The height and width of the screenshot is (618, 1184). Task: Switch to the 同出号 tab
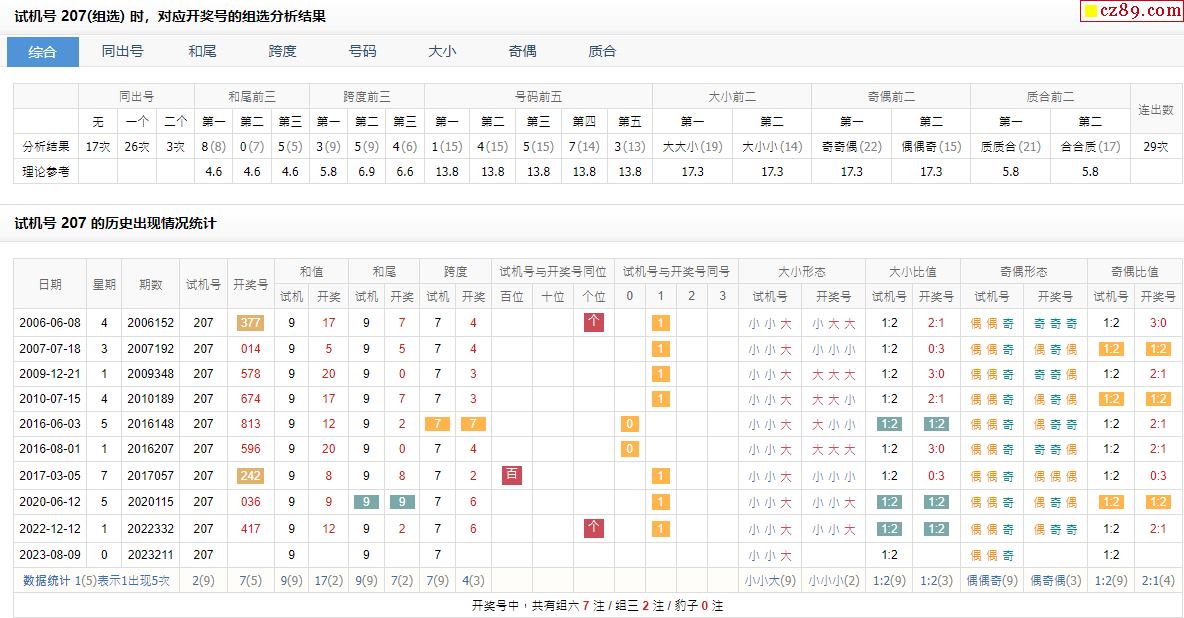pos(122,51)
